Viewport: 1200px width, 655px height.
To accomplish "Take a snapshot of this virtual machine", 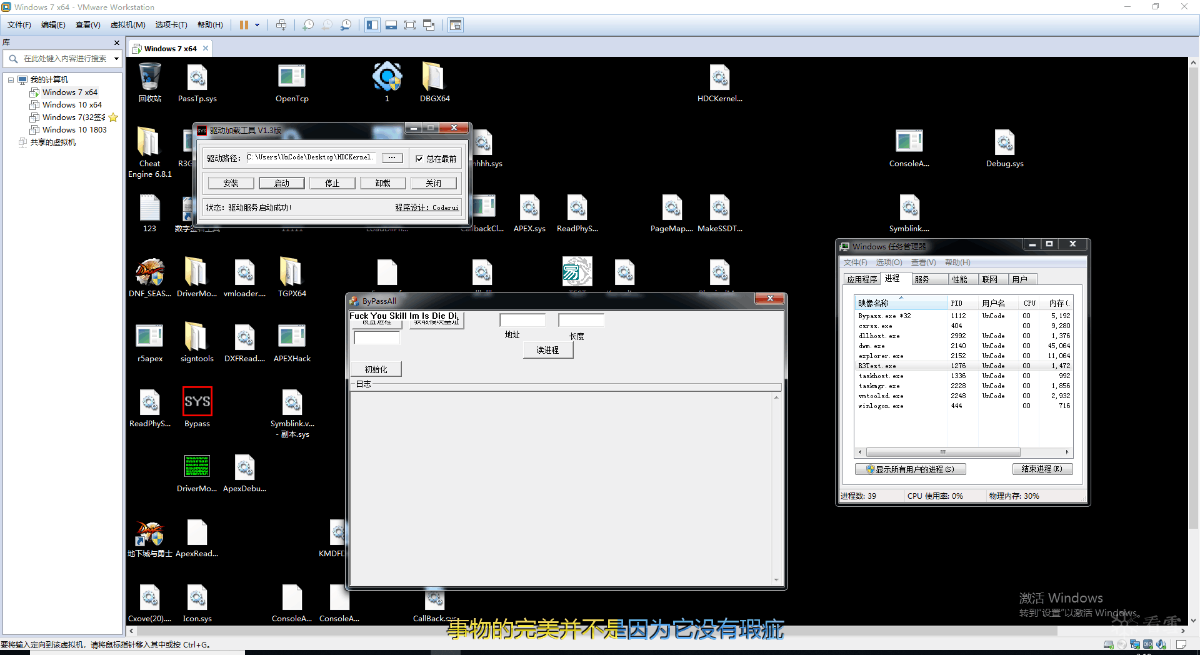I will pos(308,24).
